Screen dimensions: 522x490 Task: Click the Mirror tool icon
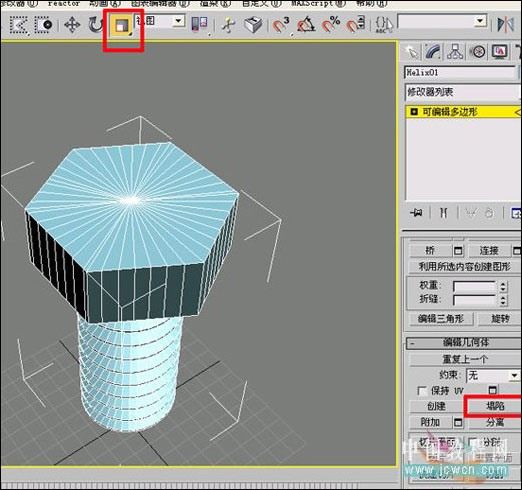tap(505, 25)
